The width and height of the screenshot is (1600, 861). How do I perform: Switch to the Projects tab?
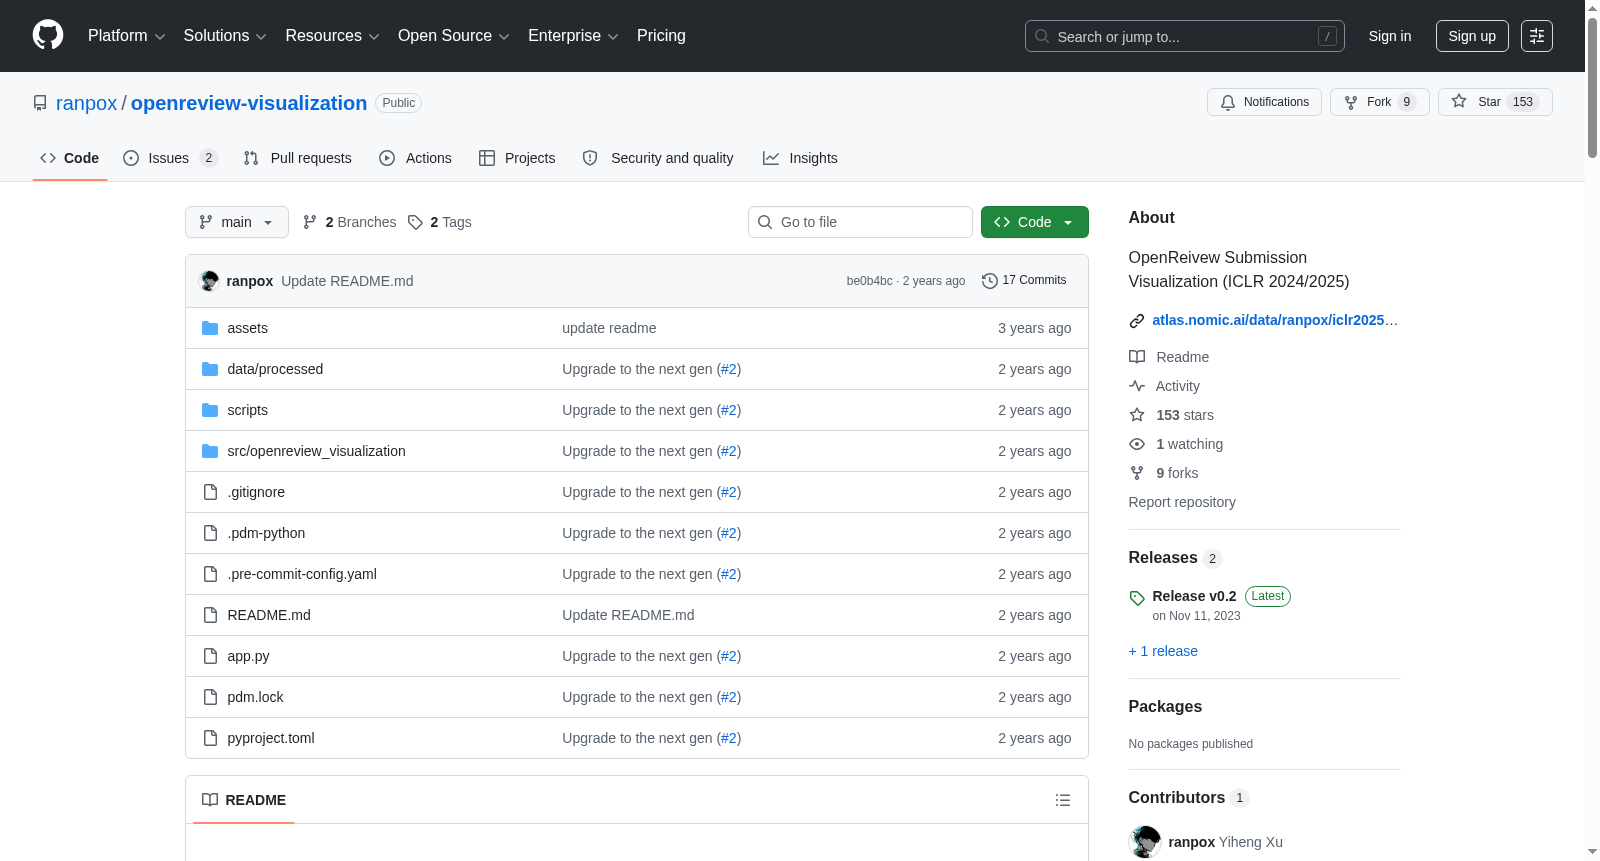click(517, 158)
